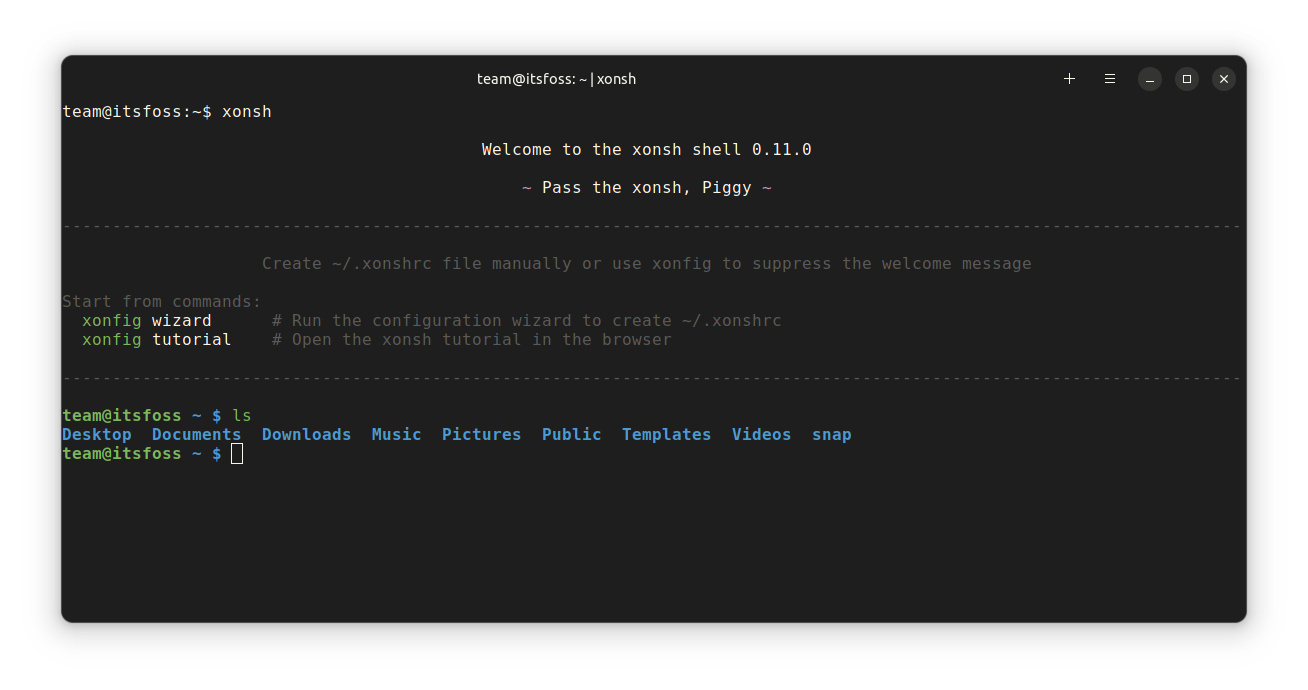Select the Music folder name

coord(396,434)
